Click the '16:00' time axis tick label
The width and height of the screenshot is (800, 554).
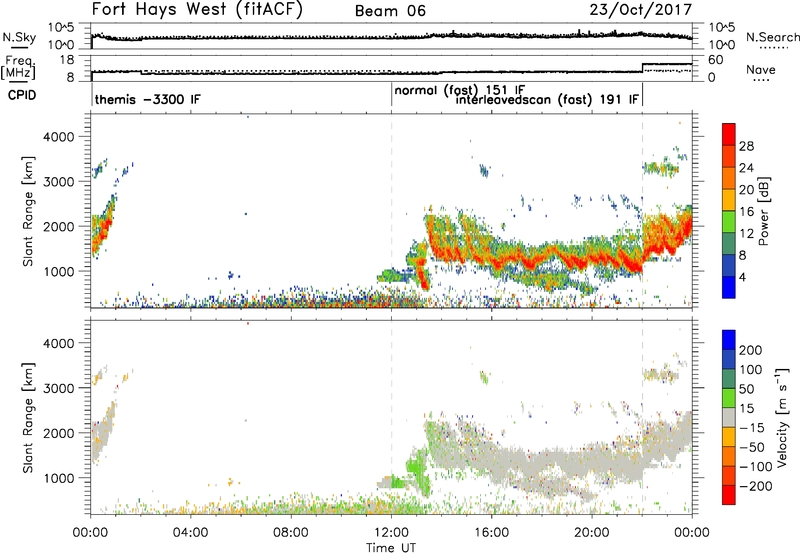tap(491, 533)
